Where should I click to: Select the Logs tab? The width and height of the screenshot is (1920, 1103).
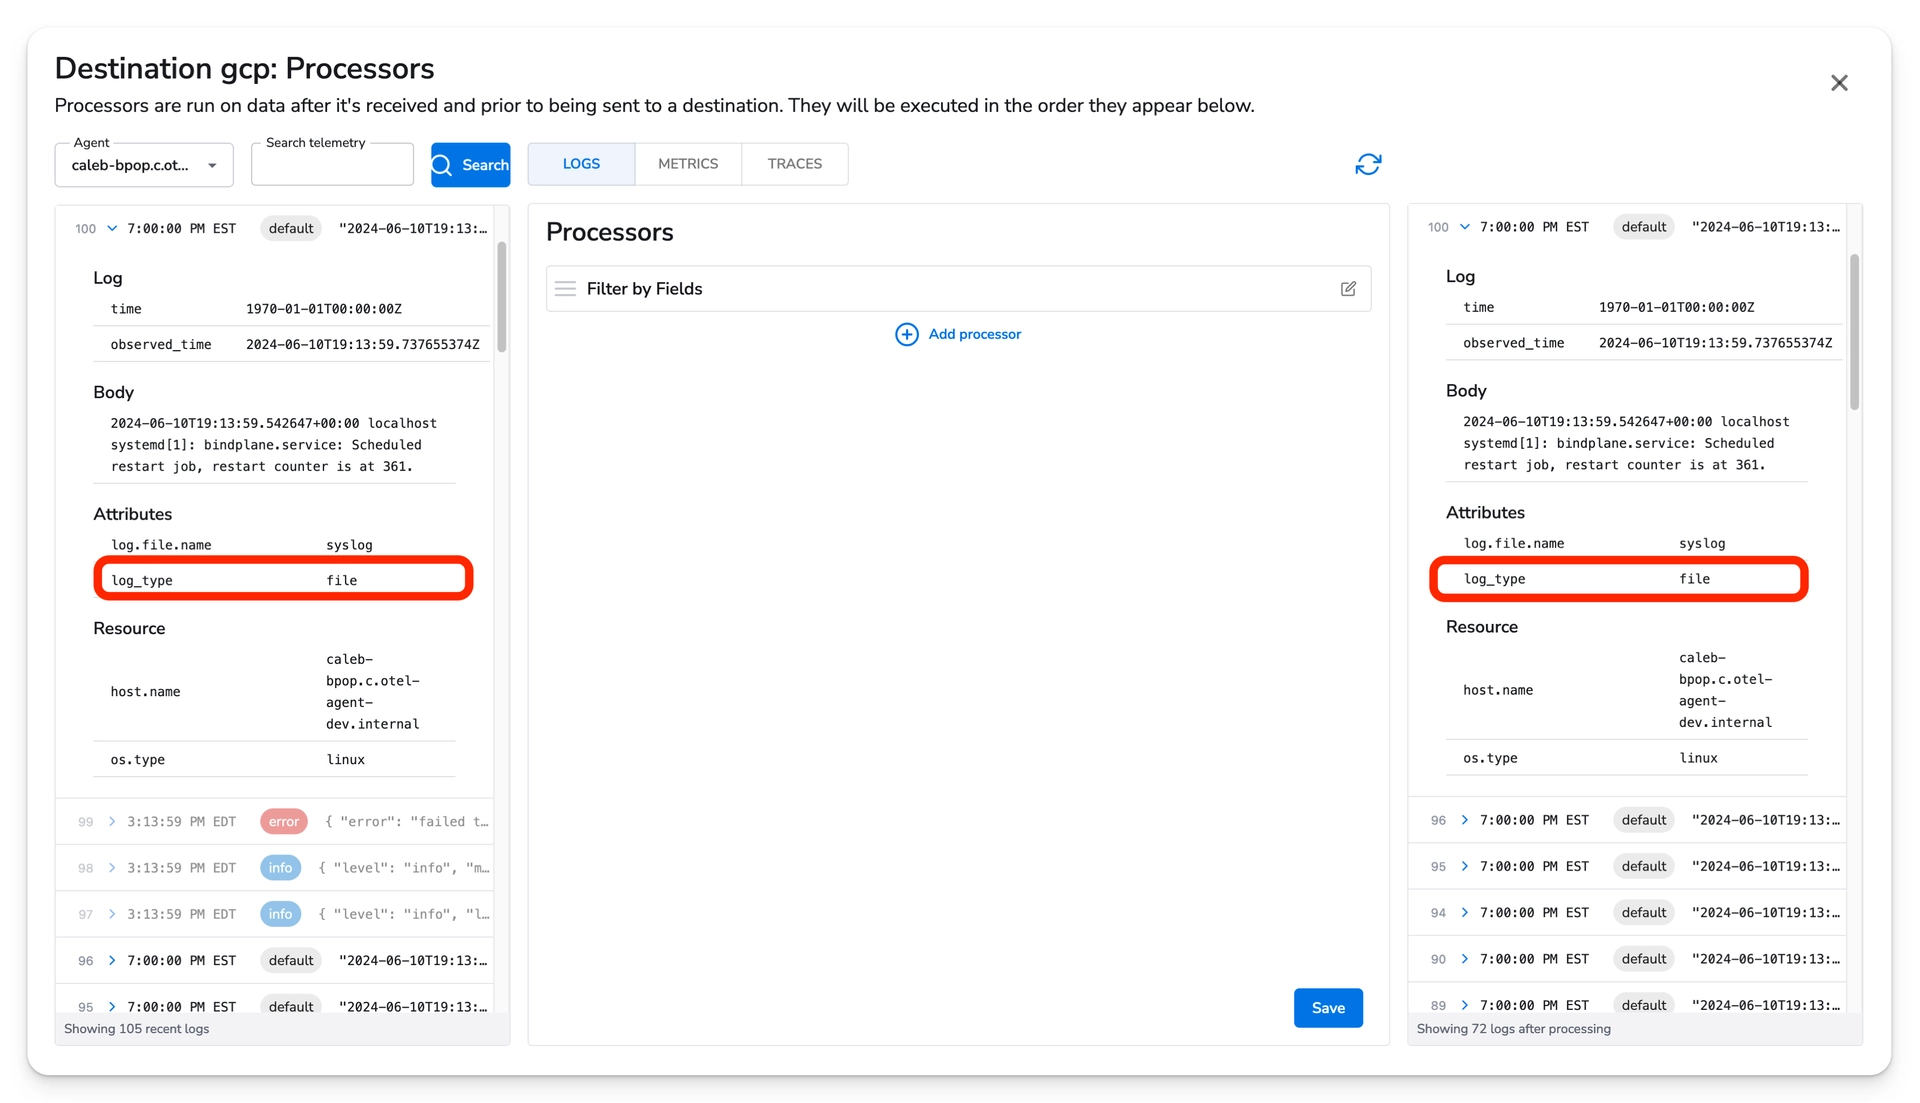[x=581, y=164]
